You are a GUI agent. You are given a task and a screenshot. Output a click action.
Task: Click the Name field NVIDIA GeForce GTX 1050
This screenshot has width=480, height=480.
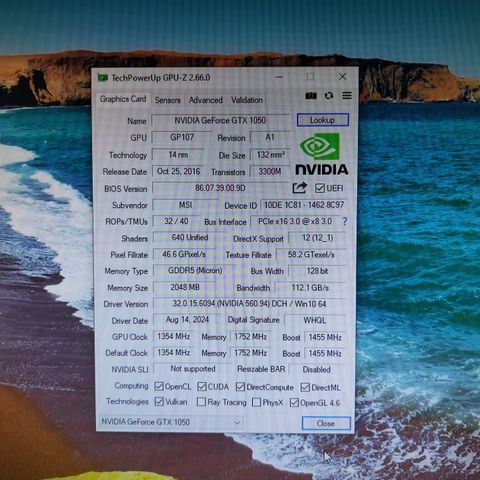220,120
